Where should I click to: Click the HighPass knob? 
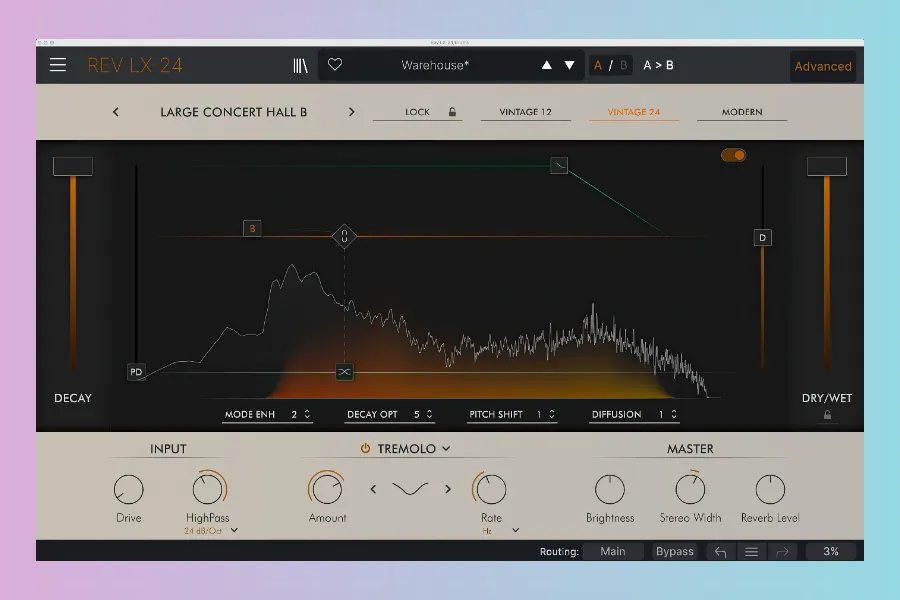pyautogui.click(x=208, y=489)
